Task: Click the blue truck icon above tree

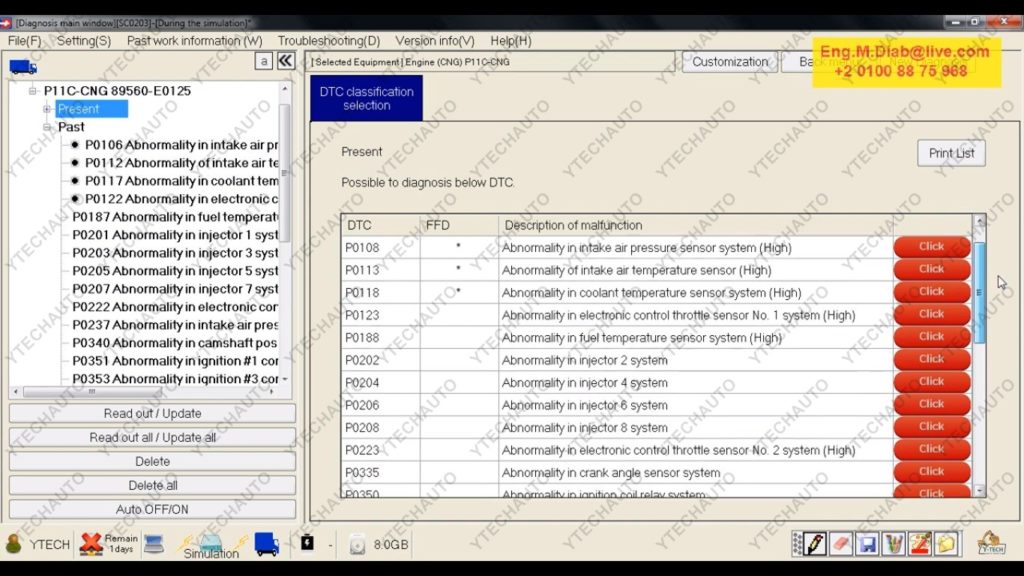Action: (x=23, y=66)
